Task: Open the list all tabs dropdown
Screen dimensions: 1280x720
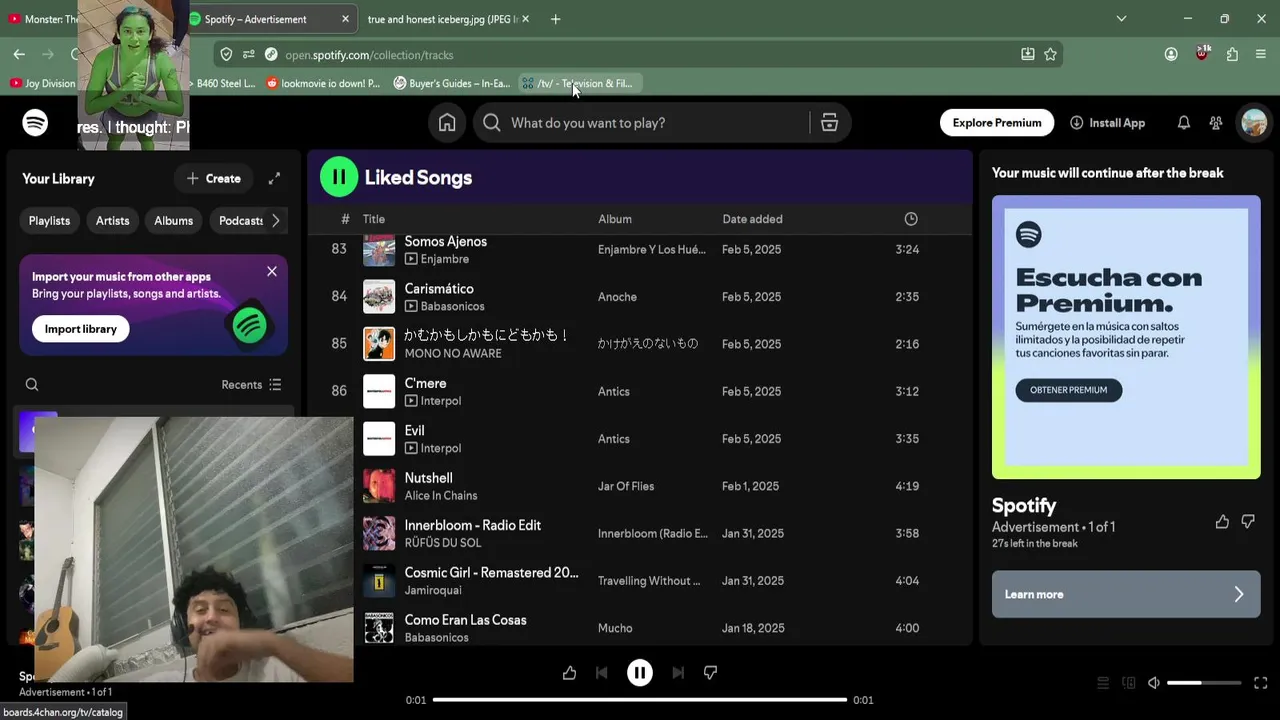Action: 1121,19
